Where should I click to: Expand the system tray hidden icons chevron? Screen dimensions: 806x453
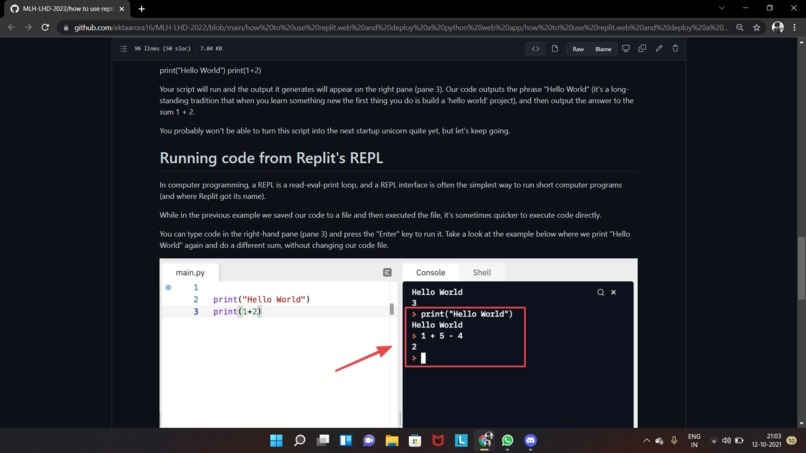click(x=646, y=441)
